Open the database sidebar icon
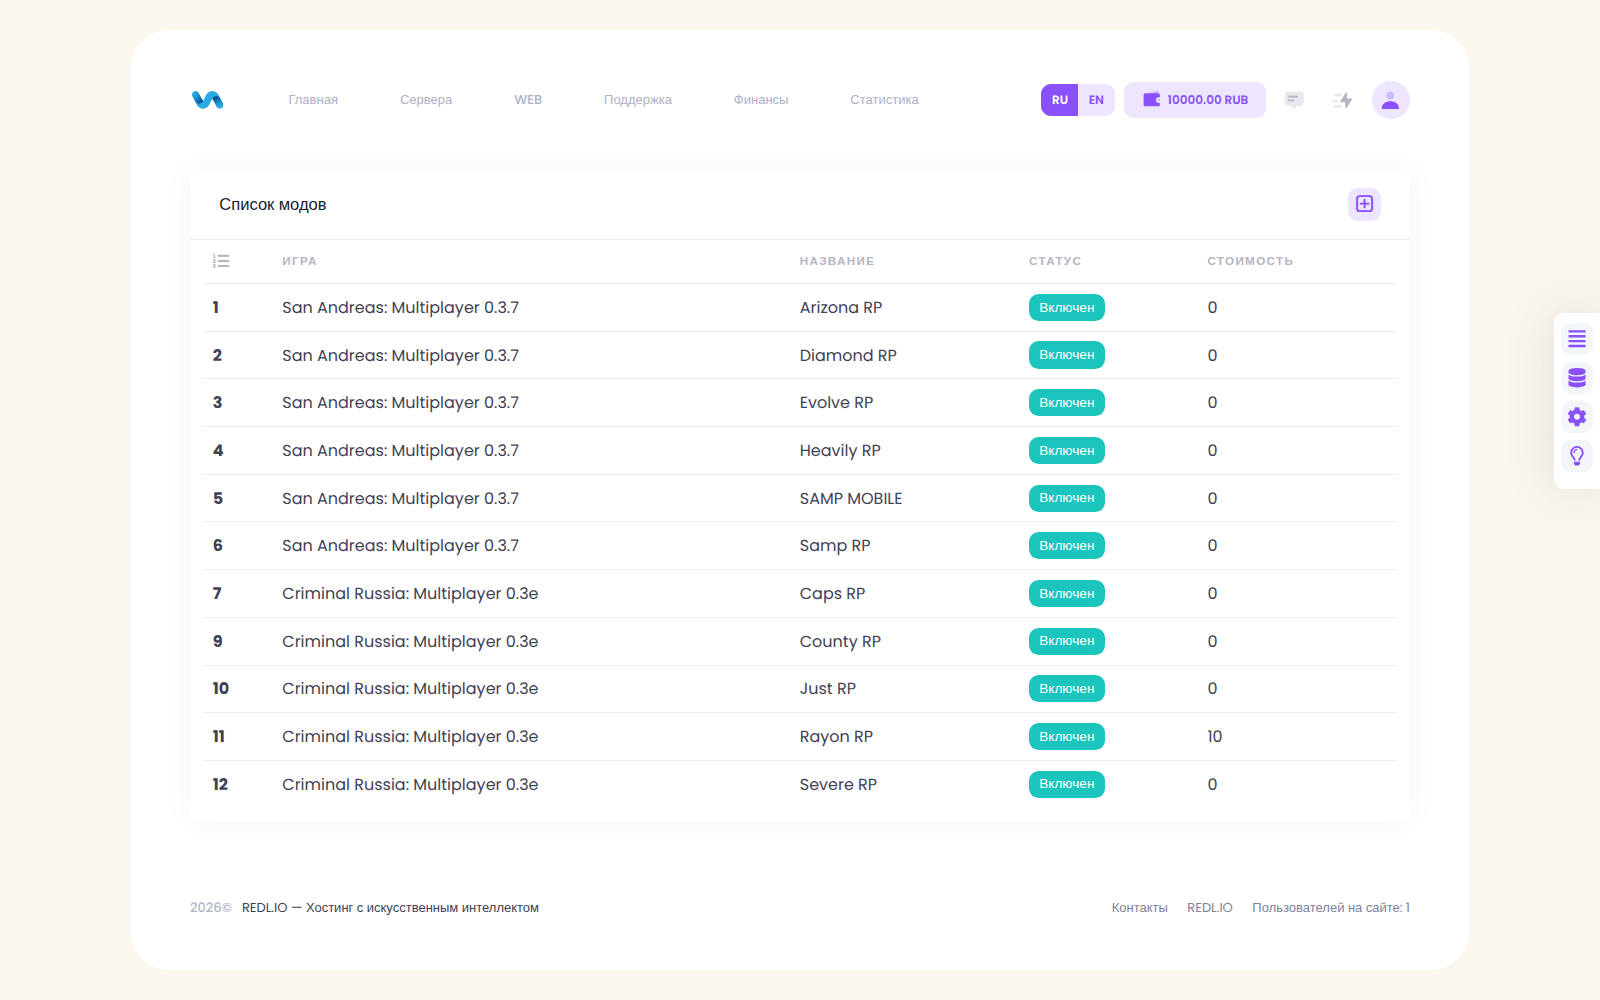This screenshot has height=1000, width=1600. pos(1577,378)
